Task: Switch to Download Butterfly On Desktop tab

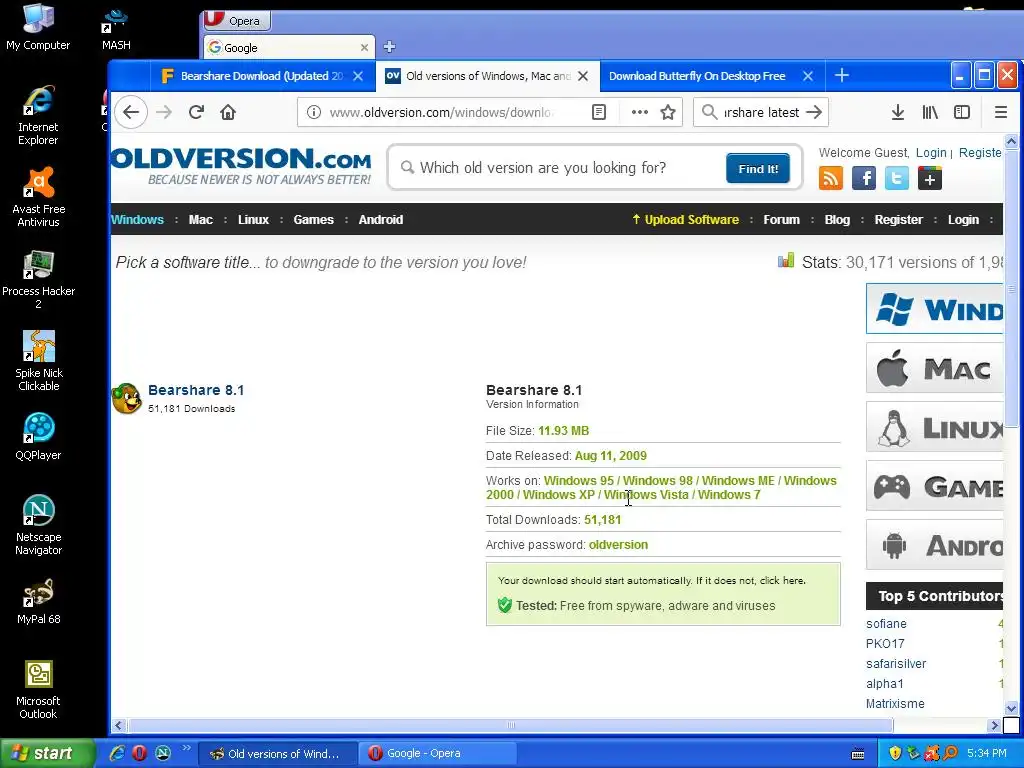Action: [697, 76]
